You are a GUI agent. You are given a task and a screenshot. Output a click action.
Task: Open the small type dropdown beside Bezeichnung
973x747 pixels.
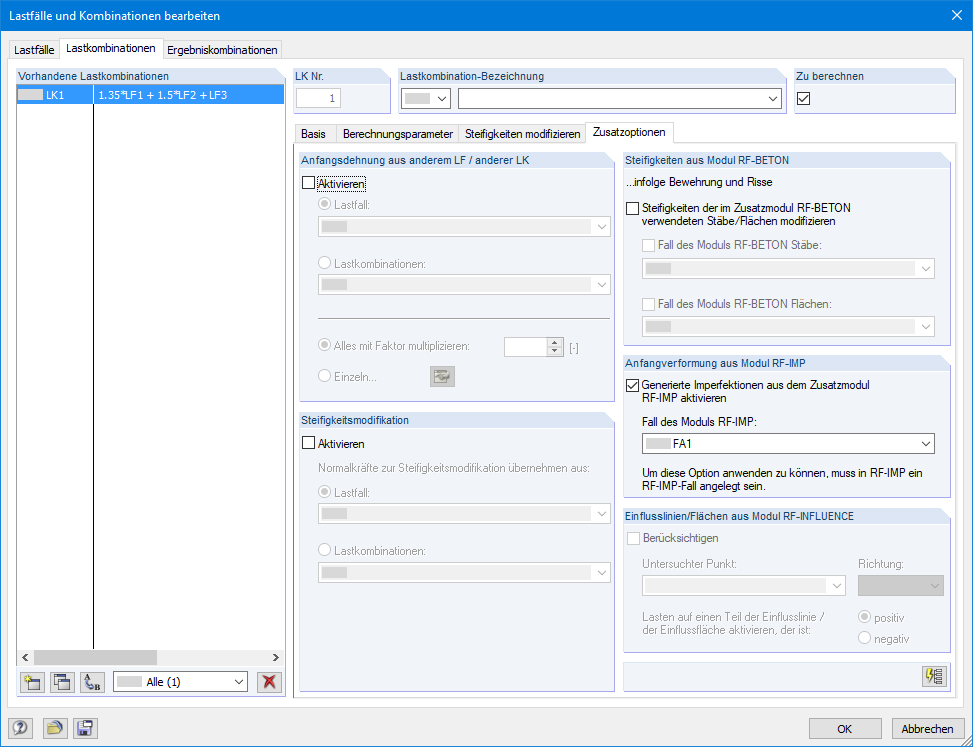click(x=426, y=99)
